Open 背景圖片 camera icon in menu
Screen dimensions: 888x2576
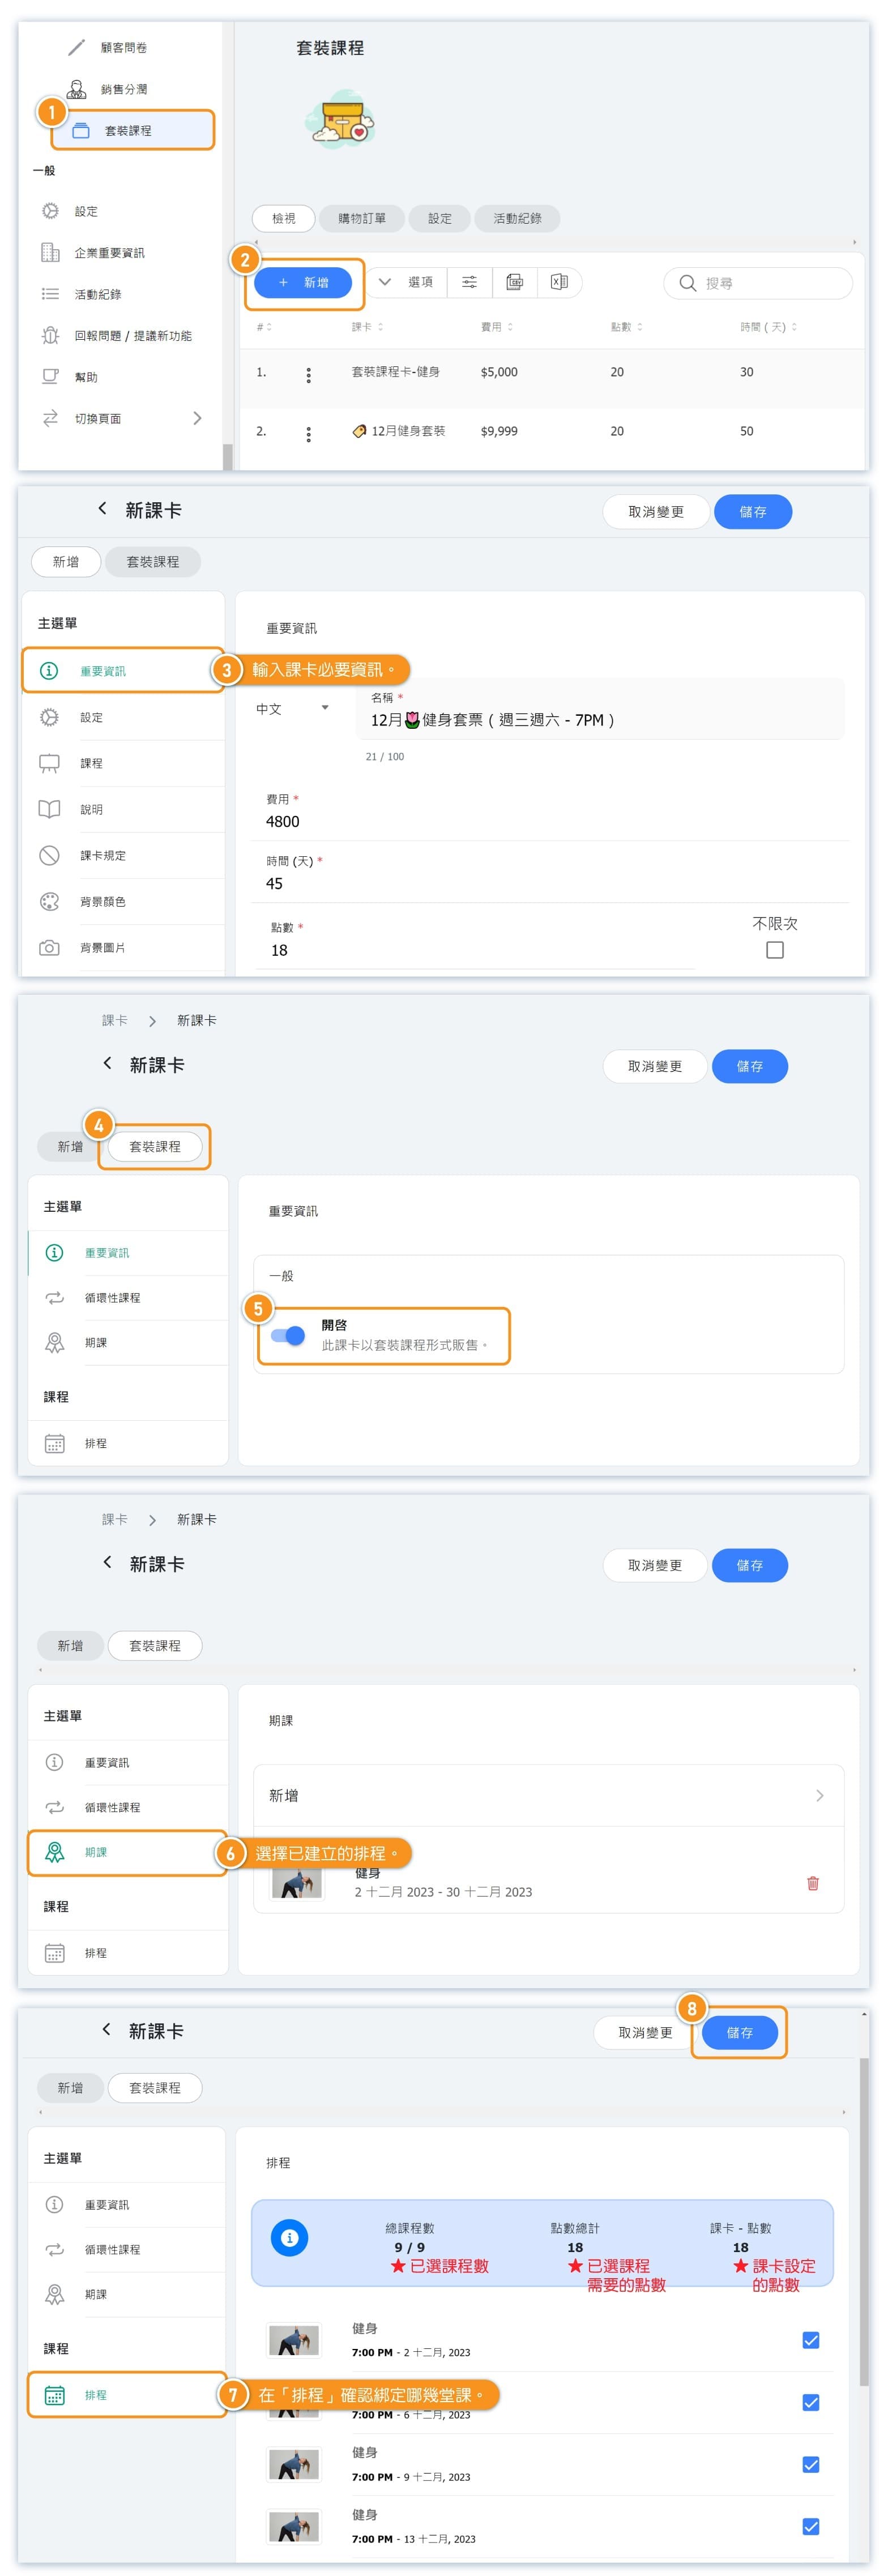pyautogui.click(x=49, y=948)
